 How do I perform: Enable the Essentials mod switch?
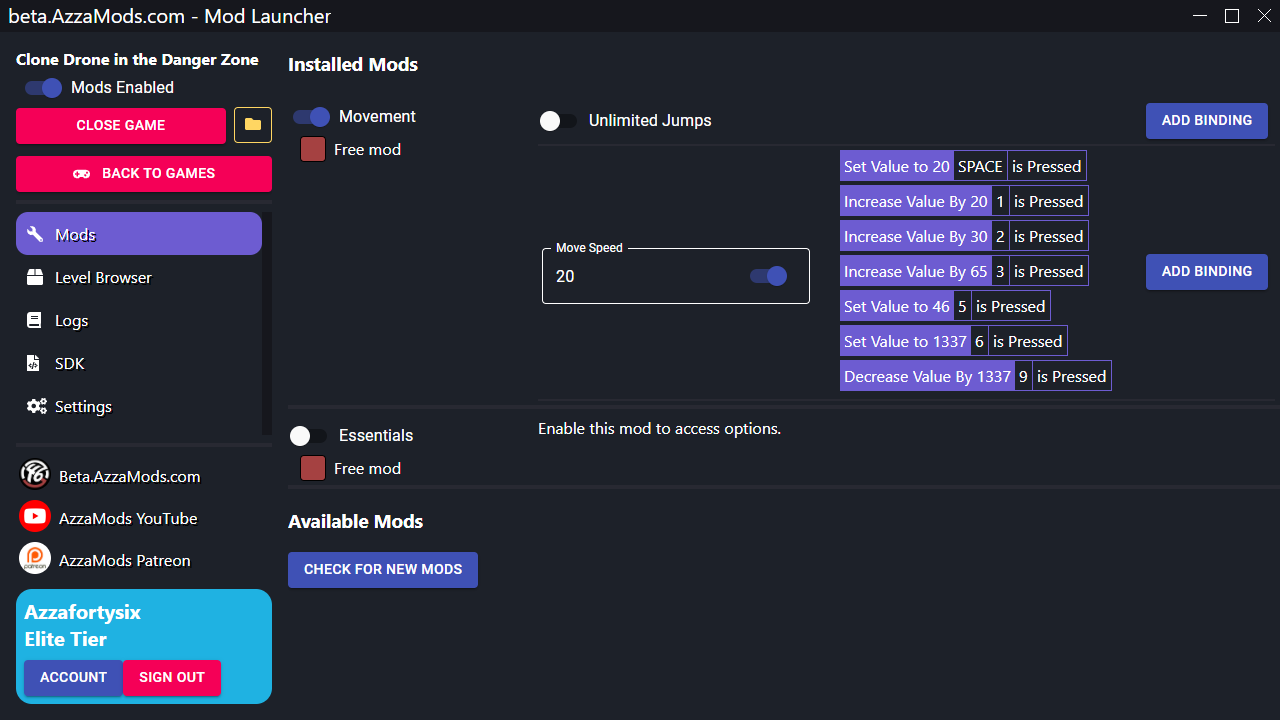click(x=308, y=436)
